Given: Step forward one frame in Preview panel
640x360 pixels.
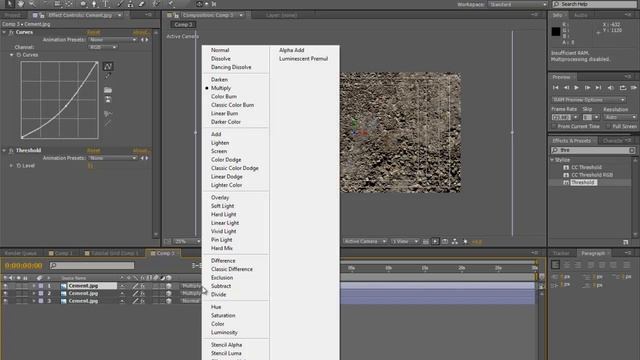Looking at the screenshot, I should click(587, 88).
